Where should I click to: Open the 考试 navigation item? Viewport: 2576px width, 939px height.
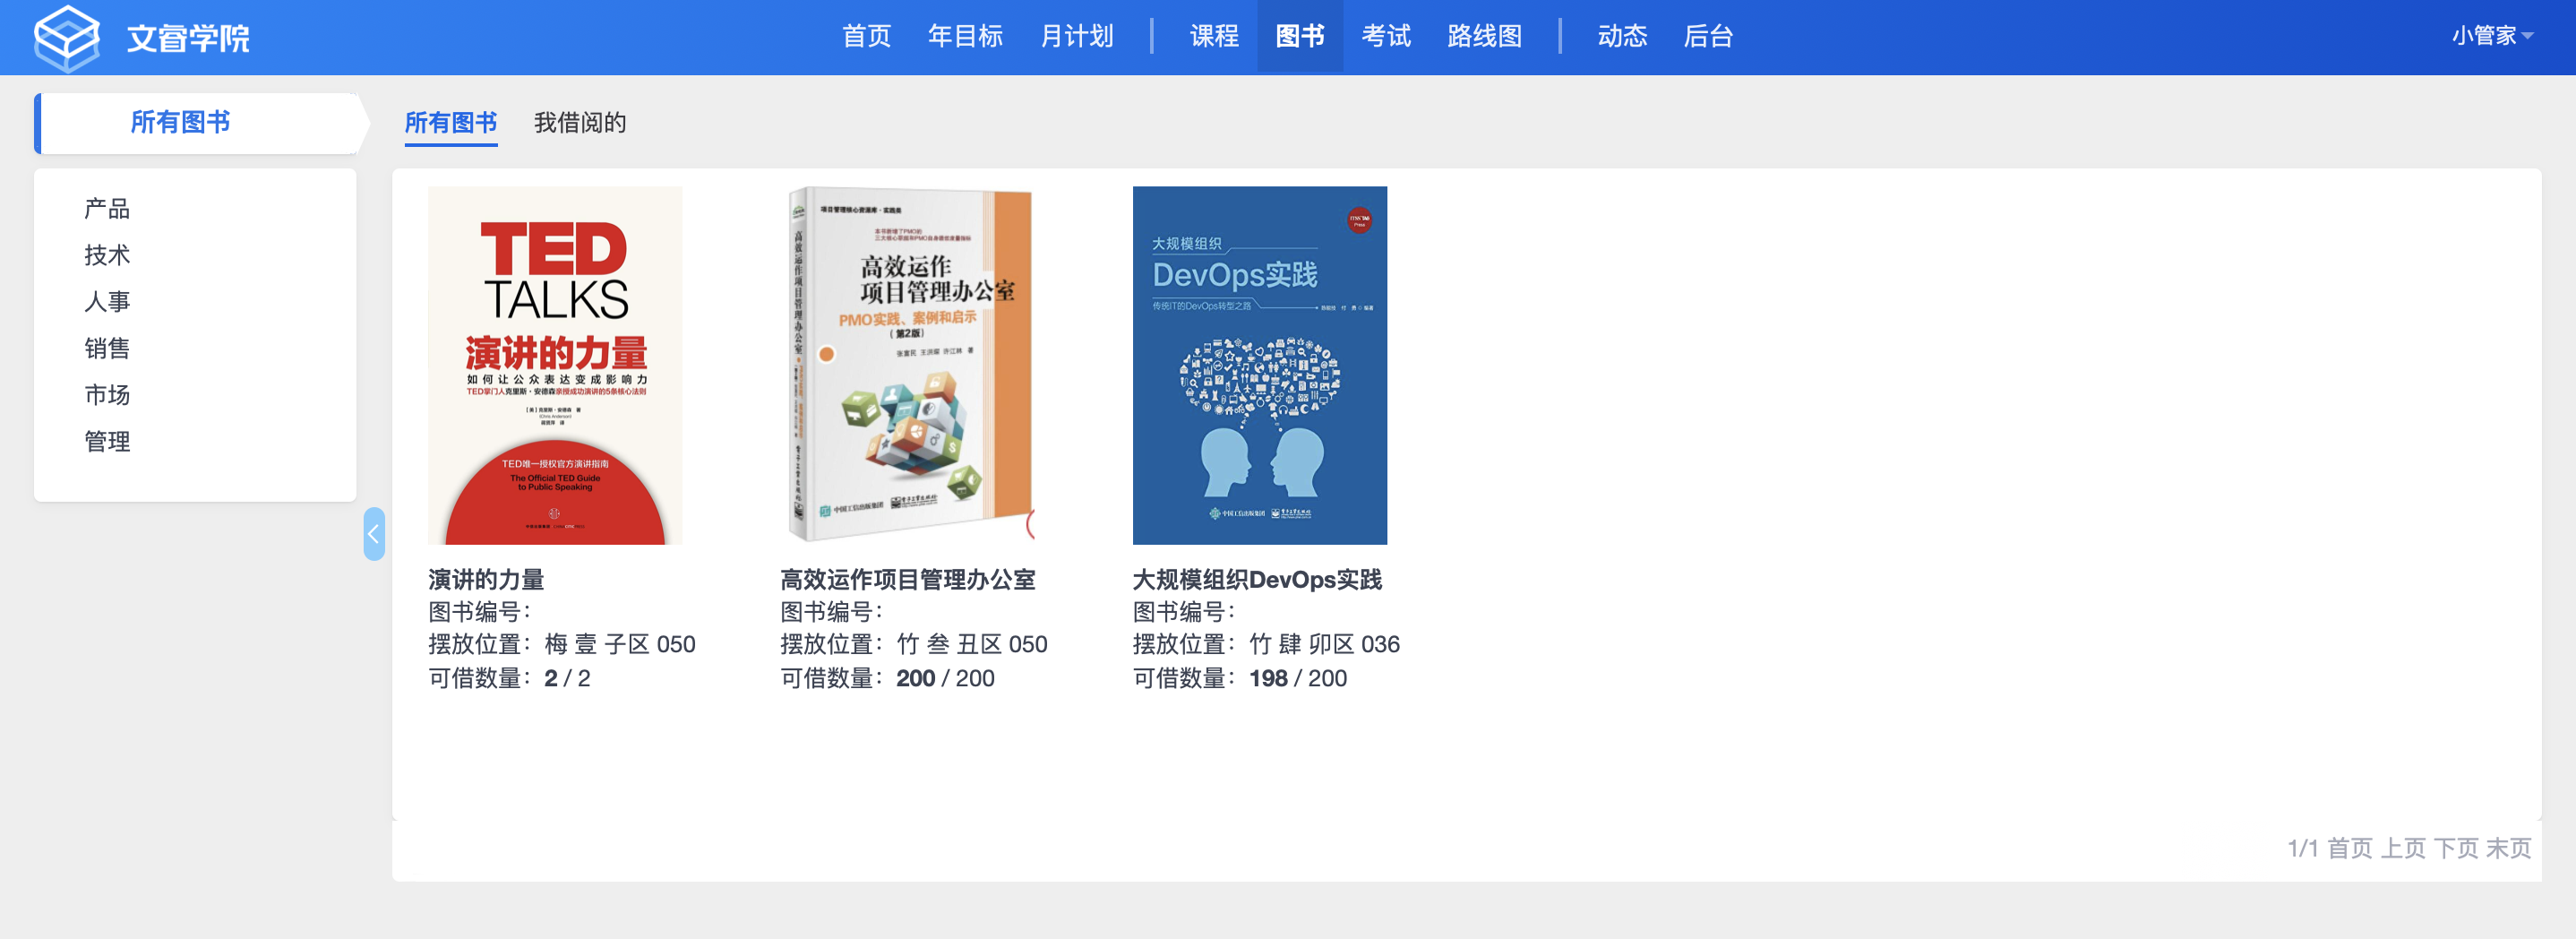pos(1386,37)
